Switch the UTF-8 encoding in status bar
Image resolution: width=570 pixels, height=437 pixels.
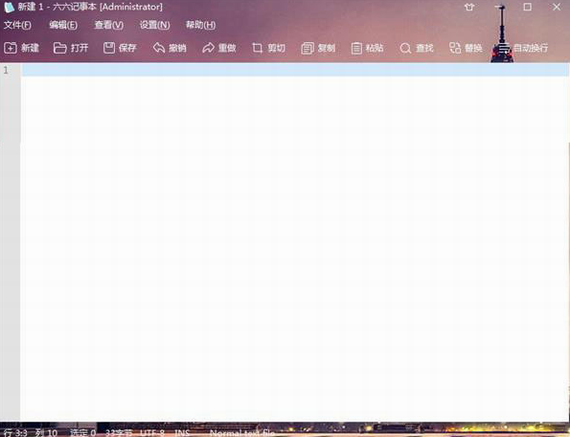pyautogui.click(x=153, y=433)
